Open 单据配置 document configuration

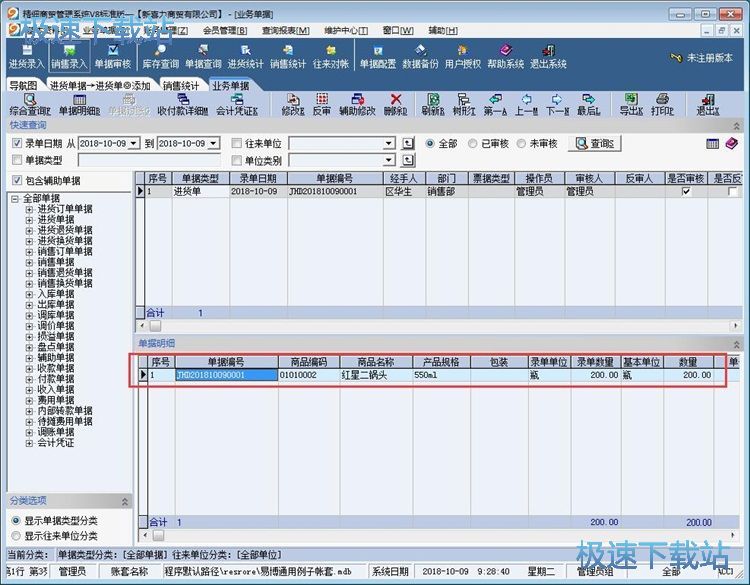377,56
